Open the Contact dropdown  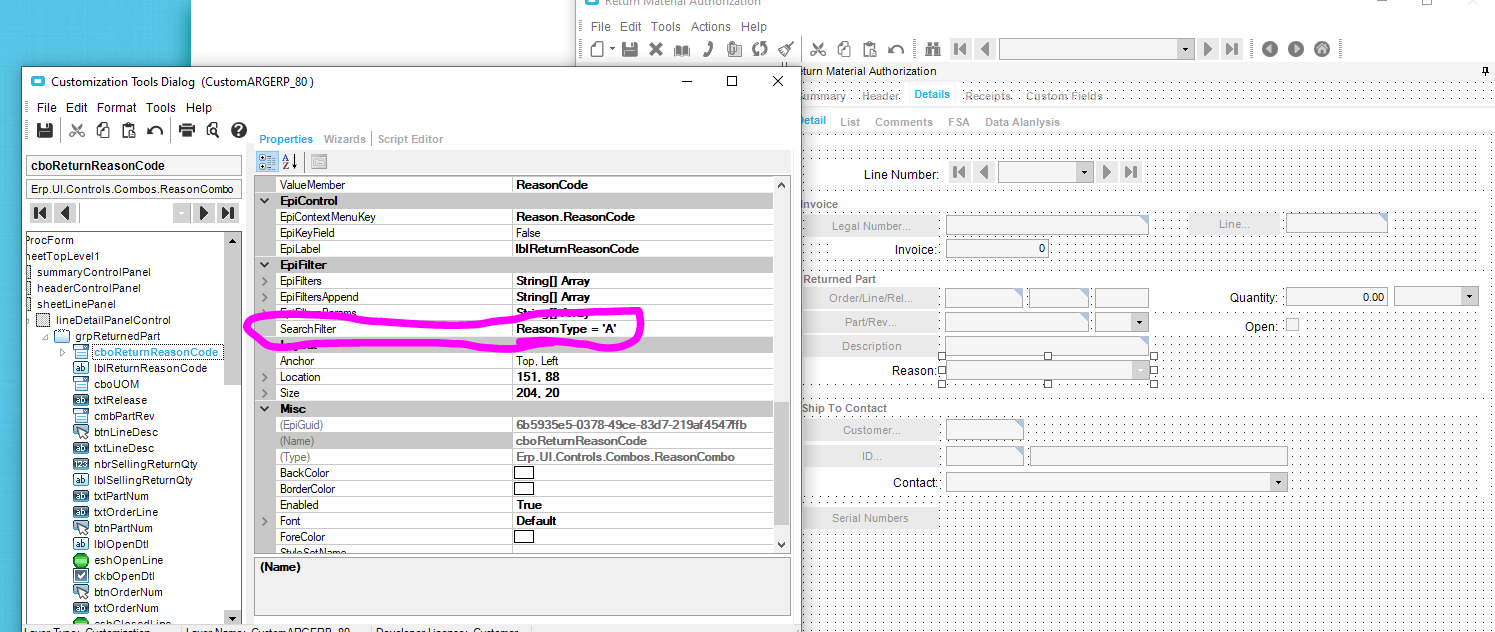1278,482
